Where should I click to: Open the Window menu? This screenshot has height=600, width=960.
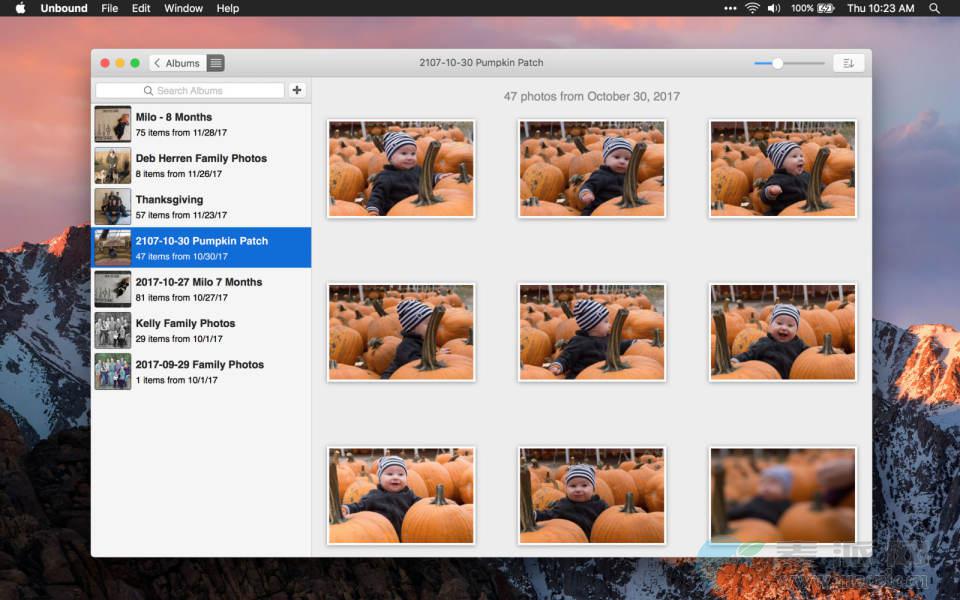(183, 8)
